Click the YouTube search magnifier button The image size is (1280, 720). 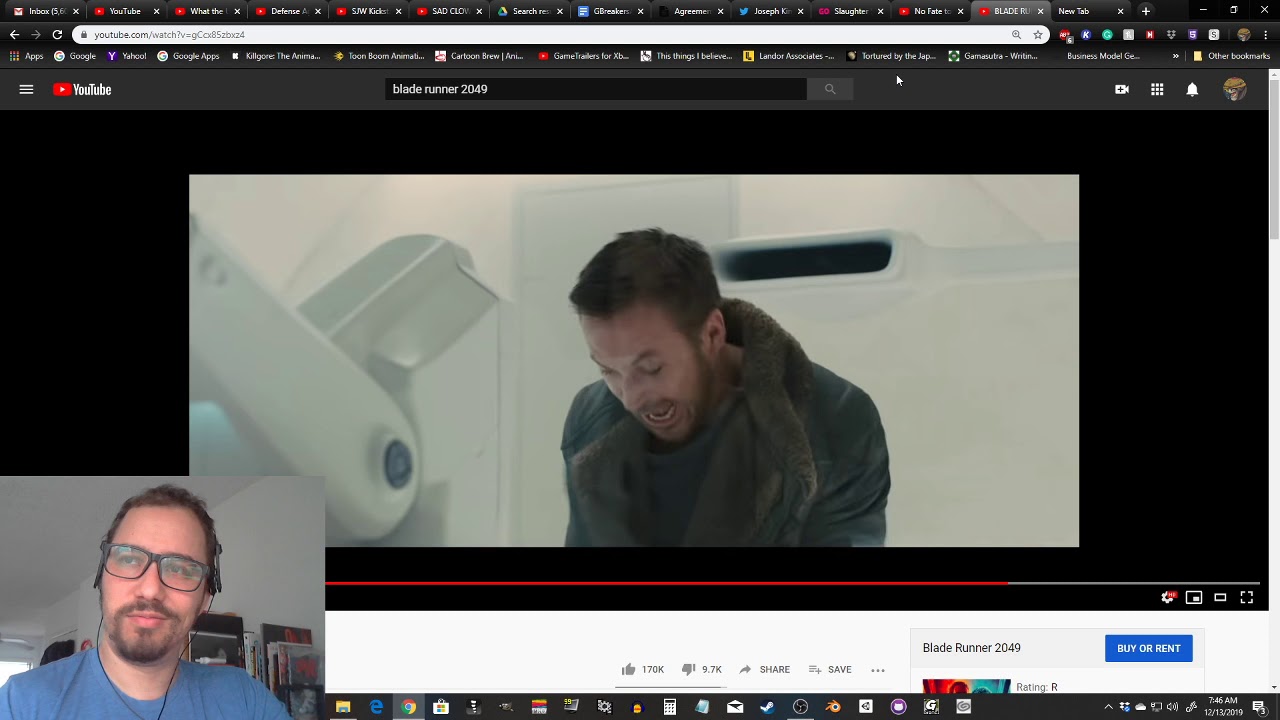[829, 89]
